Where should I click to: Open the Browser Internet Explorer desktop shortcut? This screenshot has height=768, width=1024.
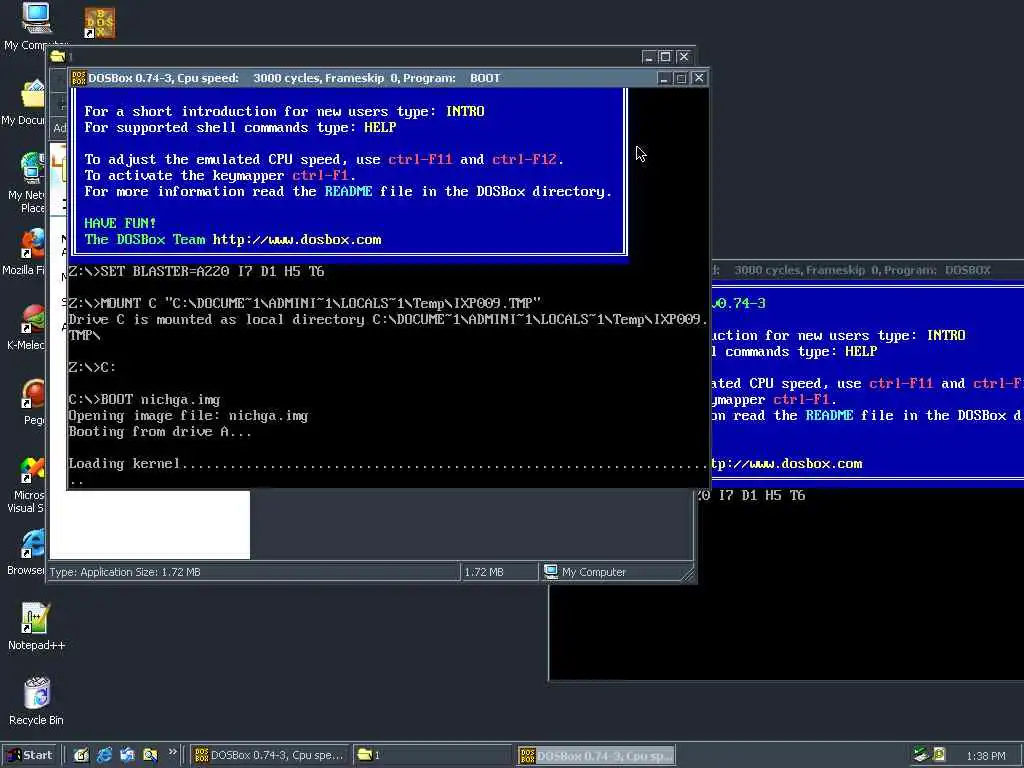[33, 545]
